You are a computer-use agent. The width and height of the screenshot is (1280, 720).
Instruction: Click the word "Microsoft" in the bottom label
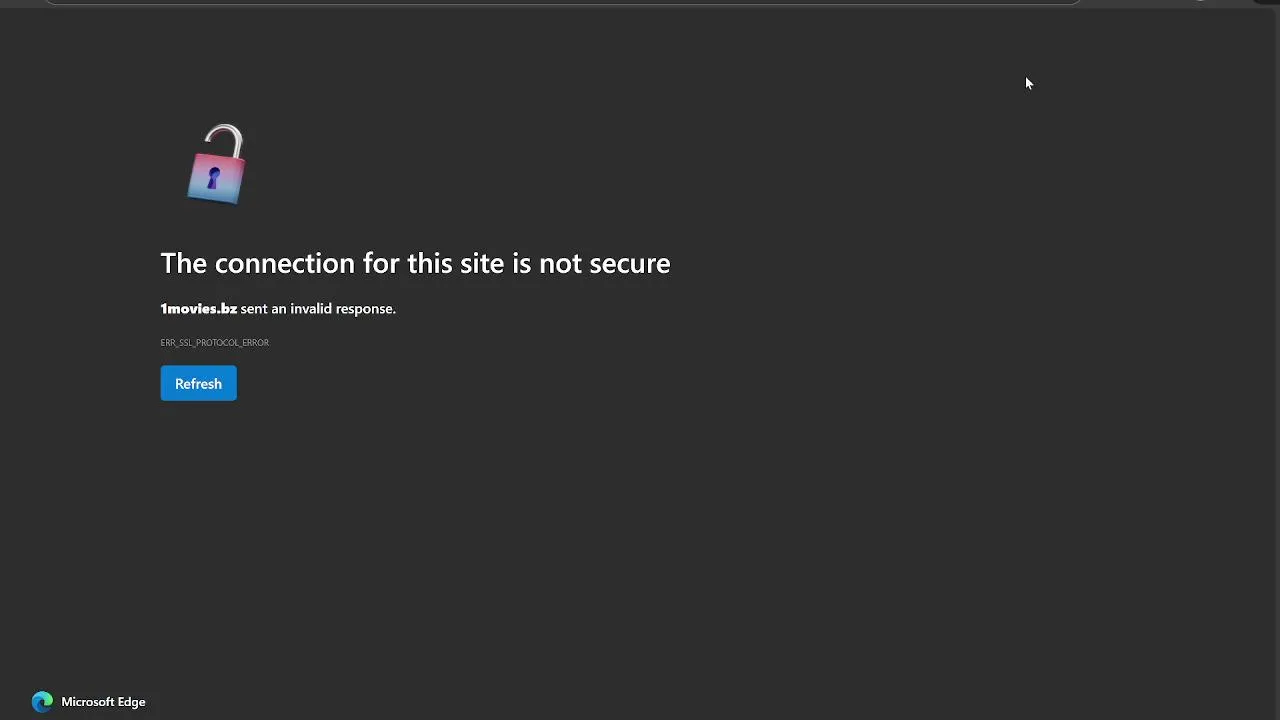click(x=89, y=702)
